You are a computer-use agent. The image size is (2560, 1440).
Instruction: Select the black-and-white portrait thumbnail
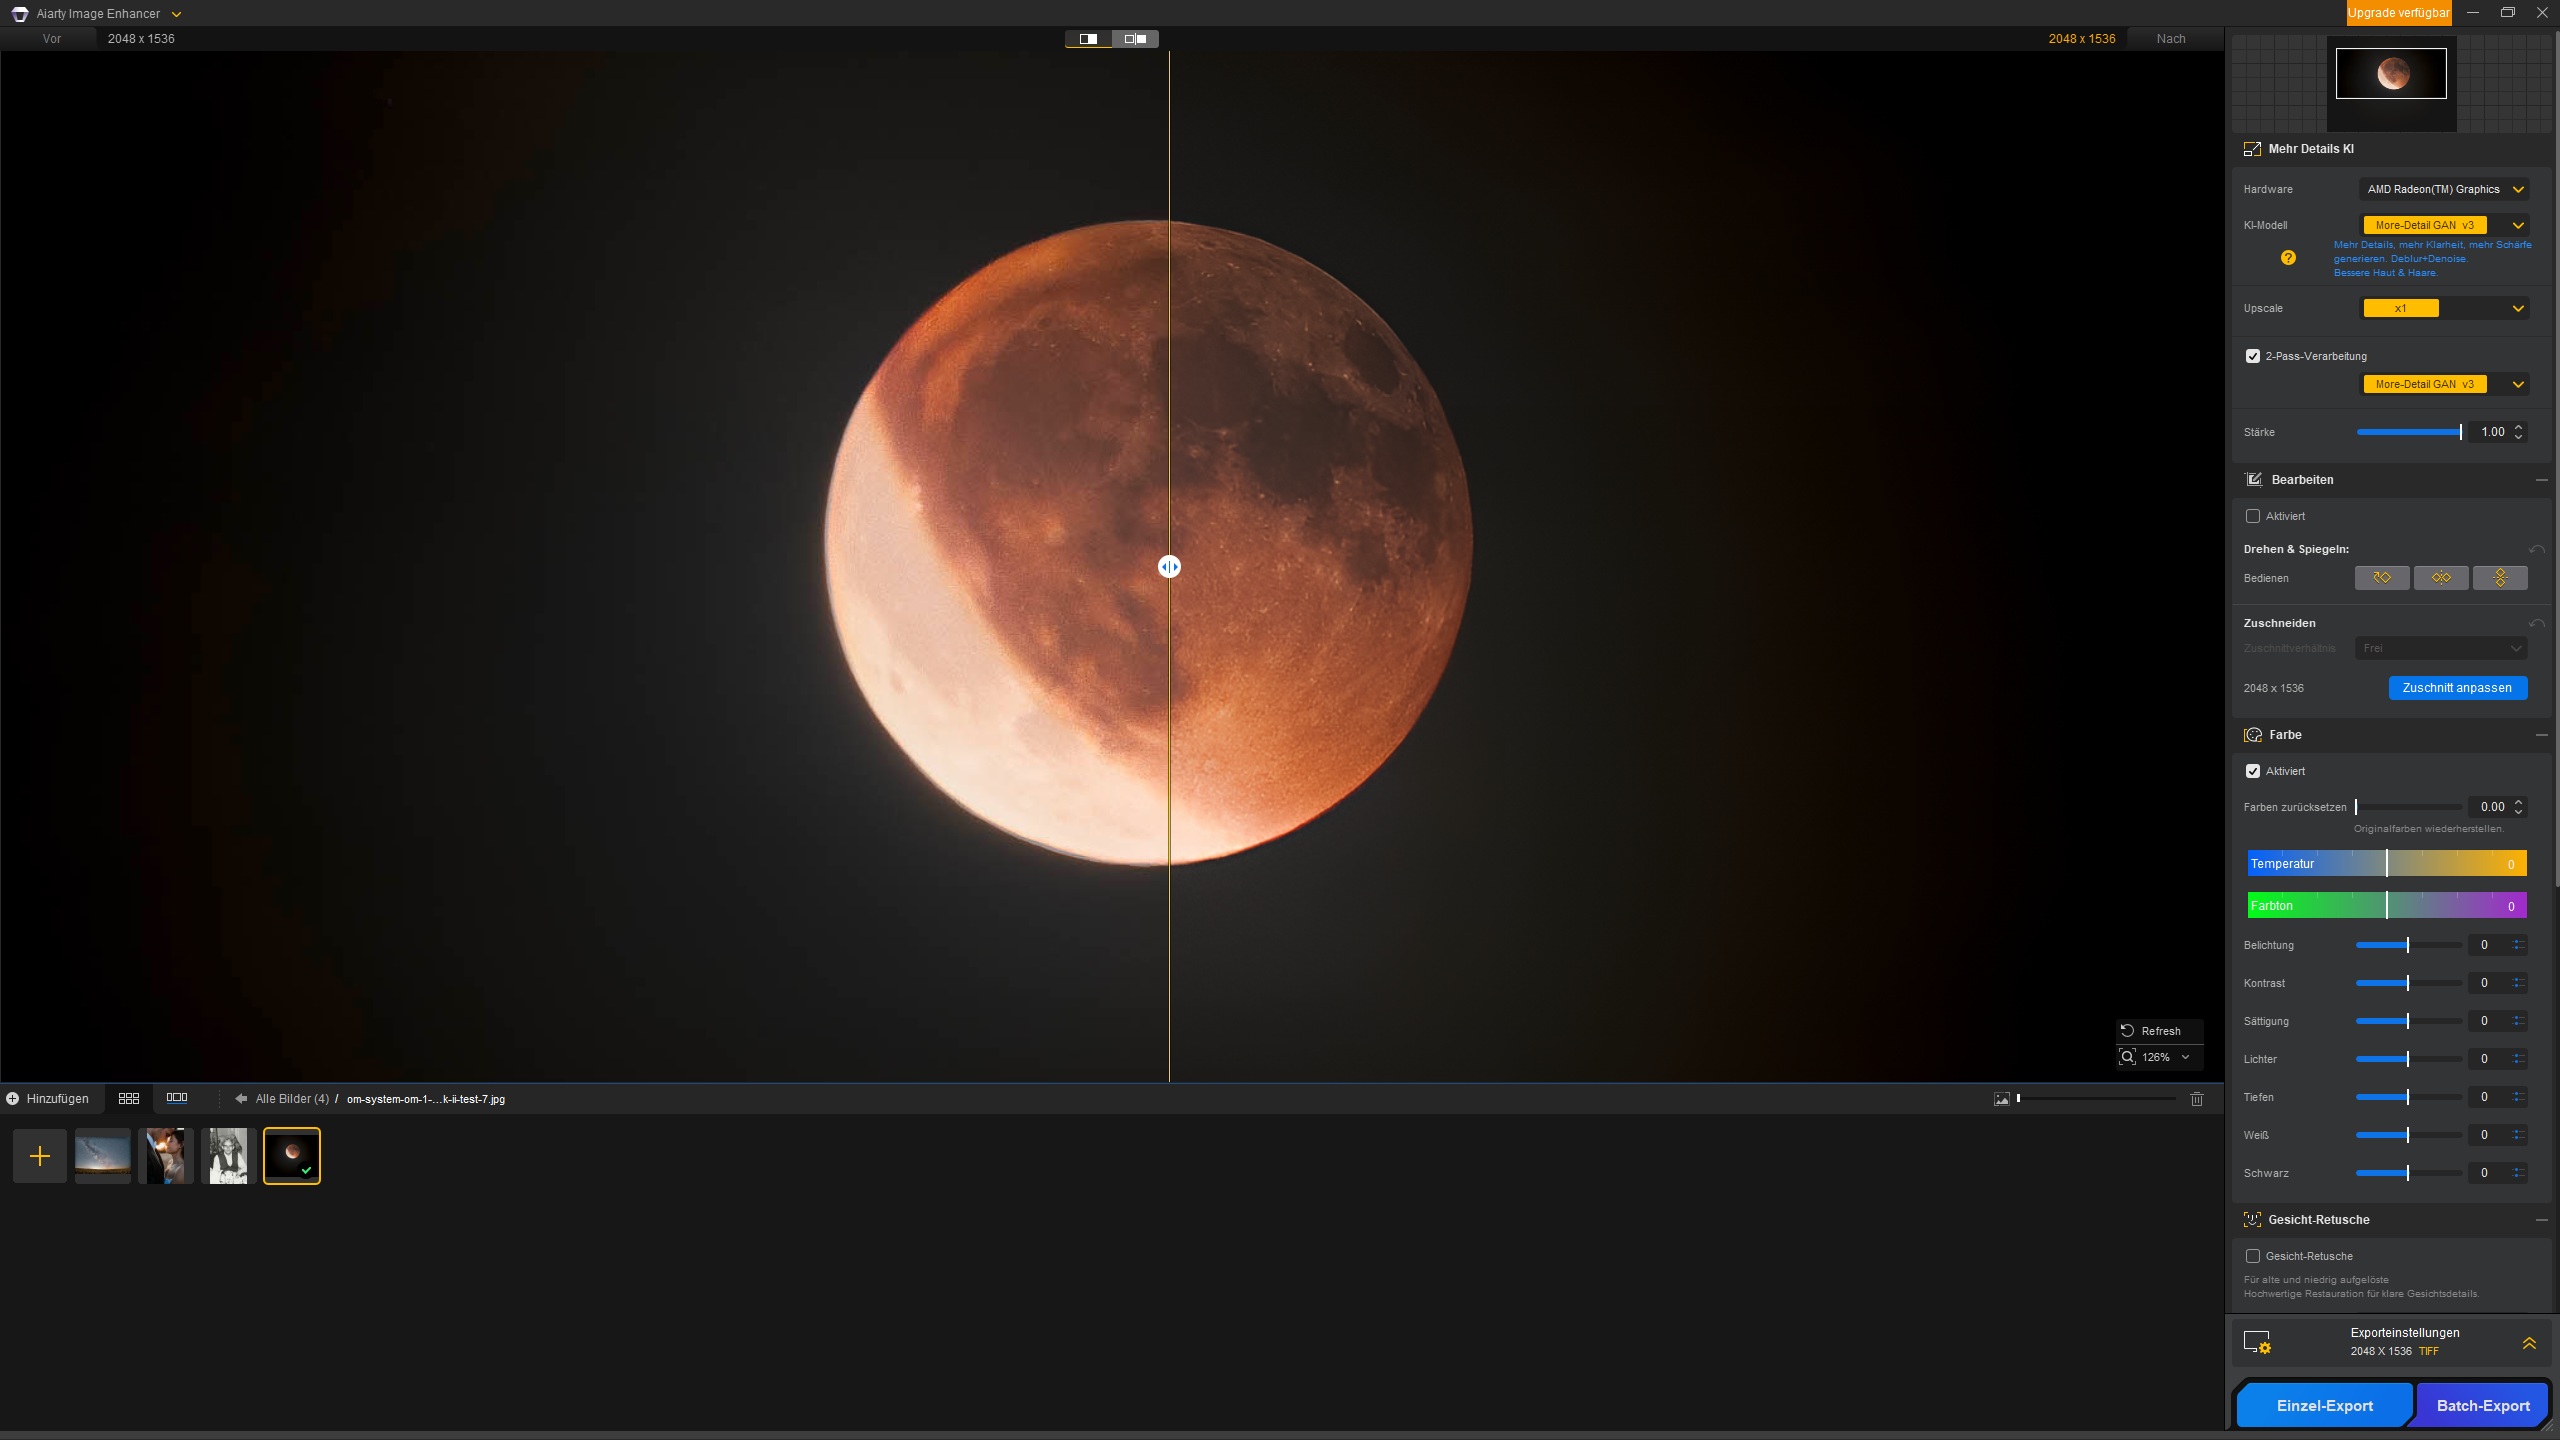coord(229,1156)
